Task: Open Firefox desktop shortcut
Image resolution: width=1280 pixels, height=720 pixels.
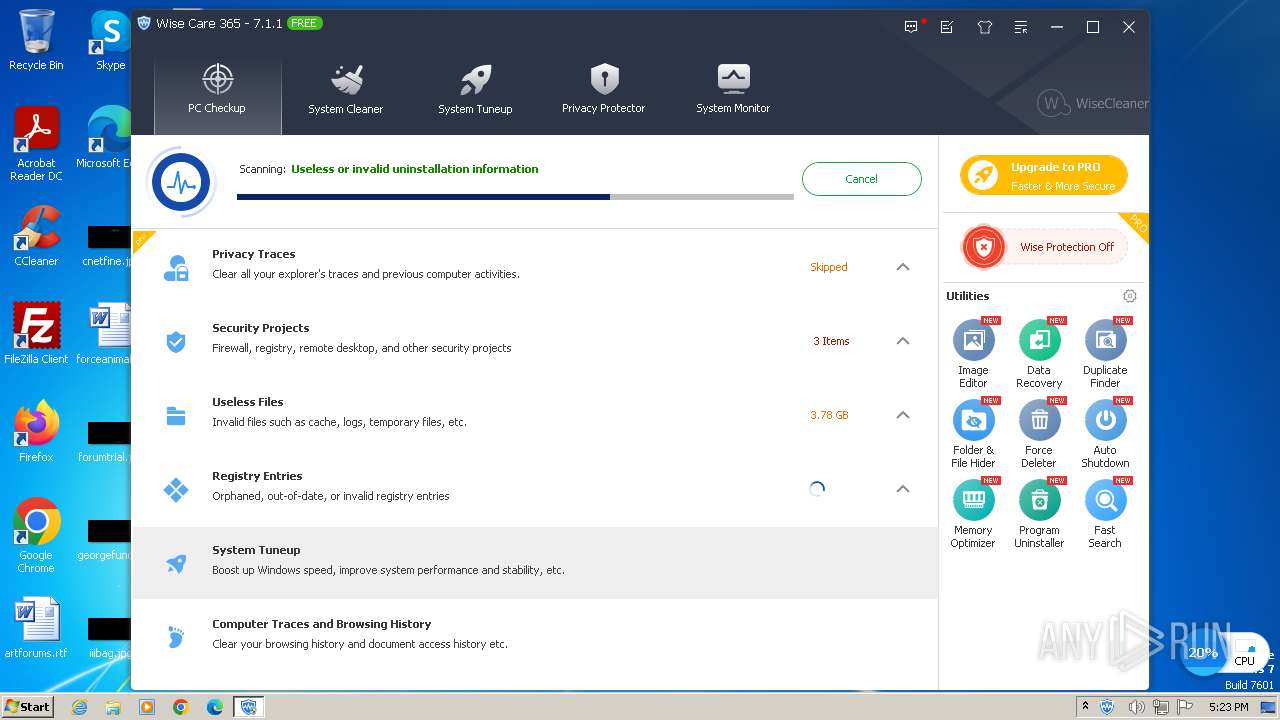Action: tap(36, 432)
